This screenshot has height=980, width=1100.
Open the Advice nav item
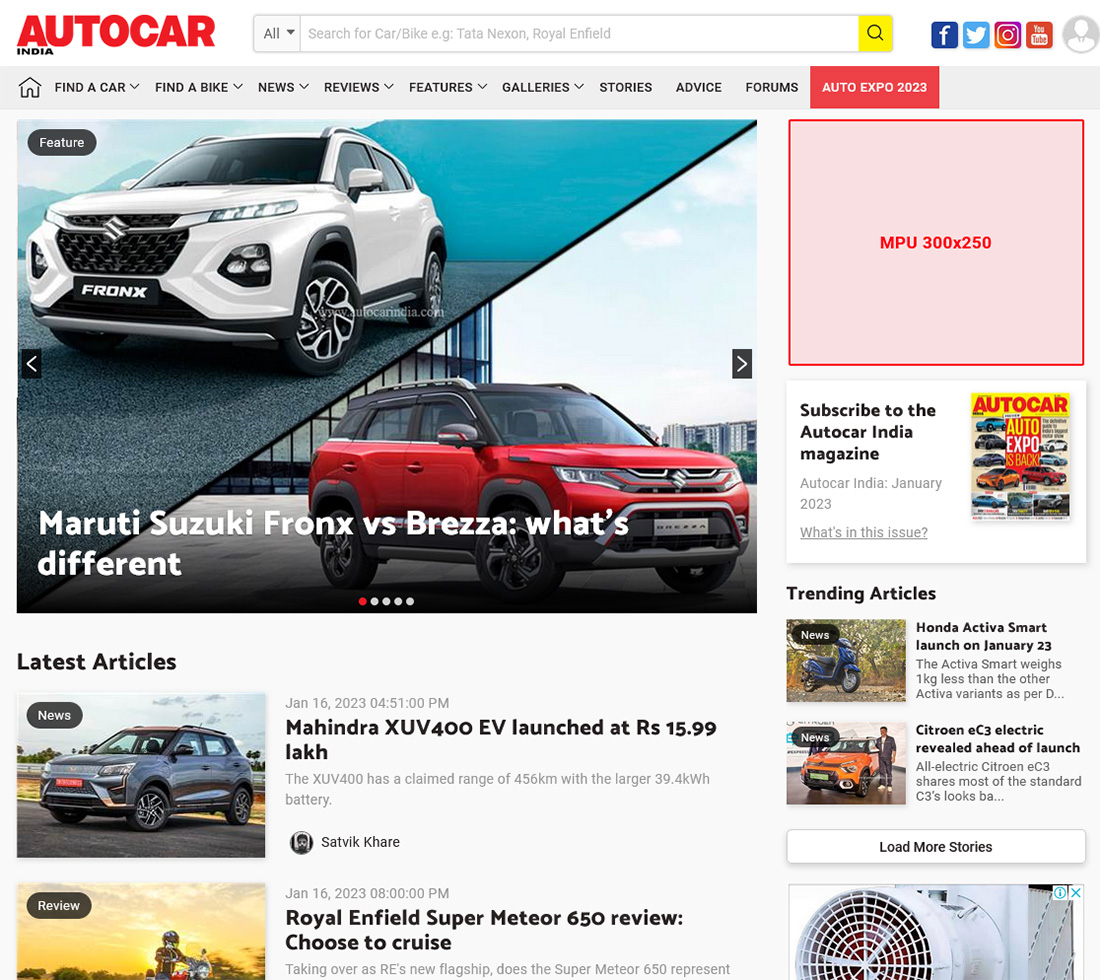pos(699,88)
